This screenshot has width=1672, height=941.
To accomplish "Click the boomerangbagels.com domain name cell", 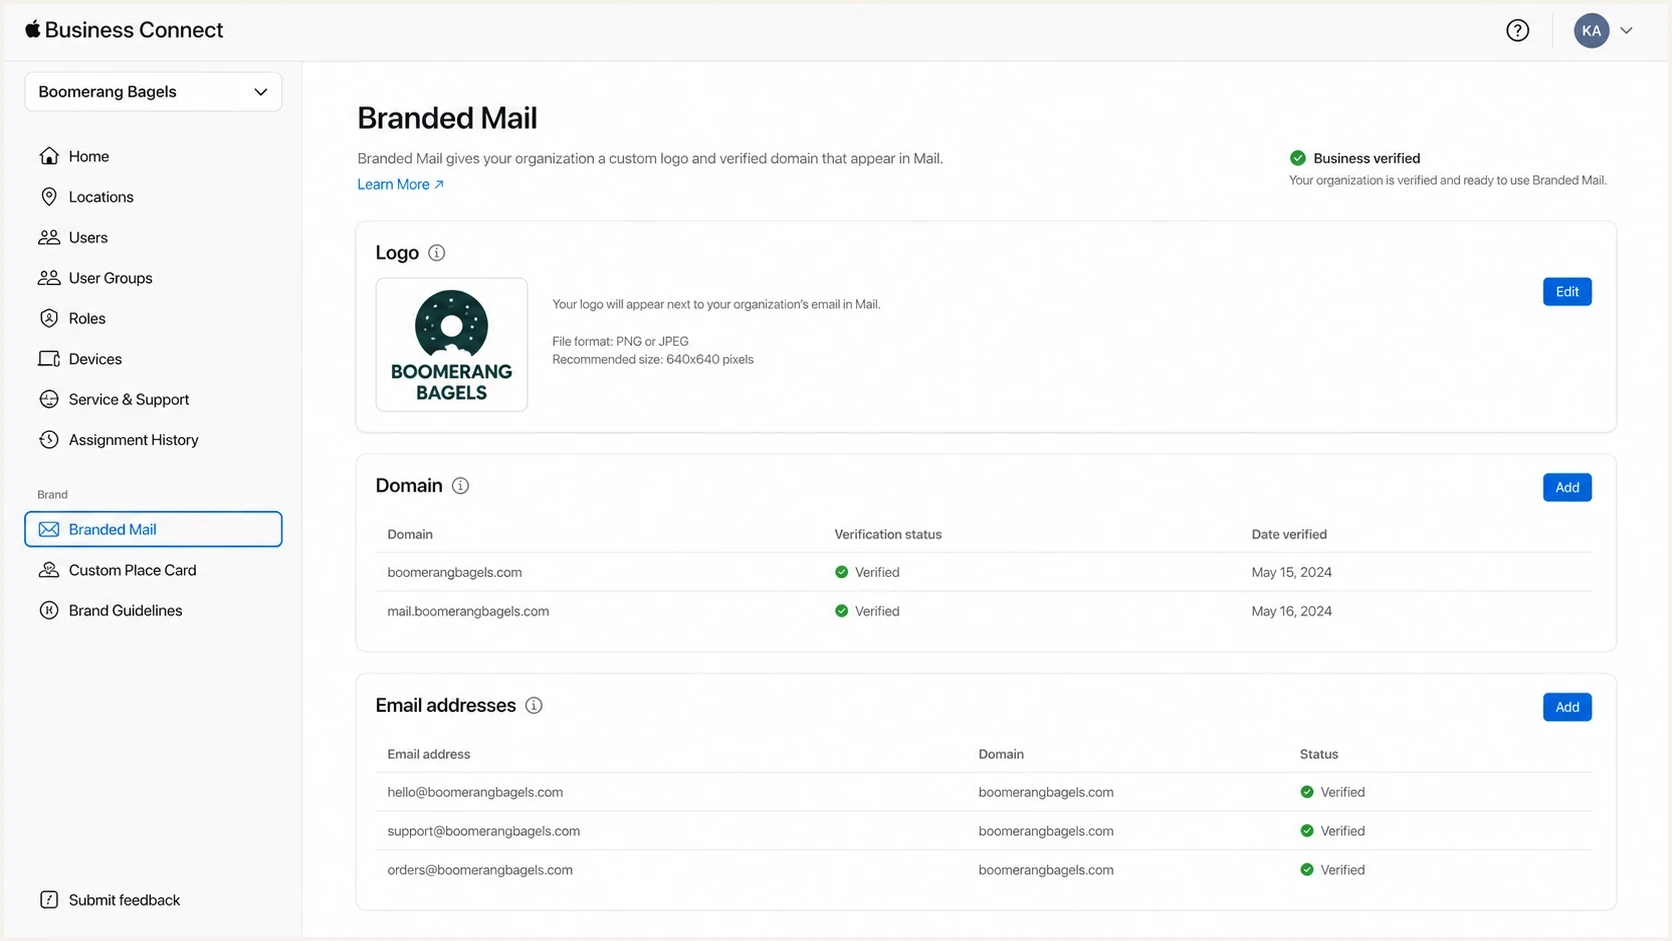I will (x=455, y=572).
